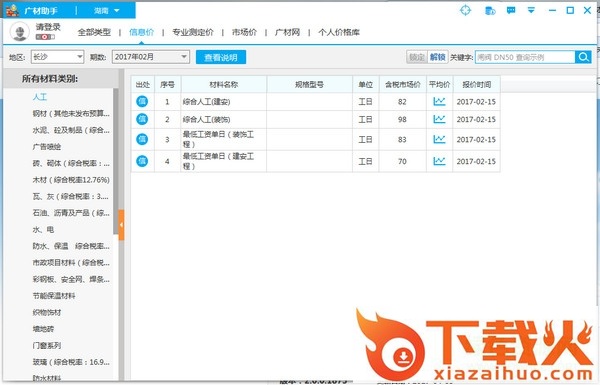Click source icon for 最低工资单日(装饰工程) row

coord(142,139)
